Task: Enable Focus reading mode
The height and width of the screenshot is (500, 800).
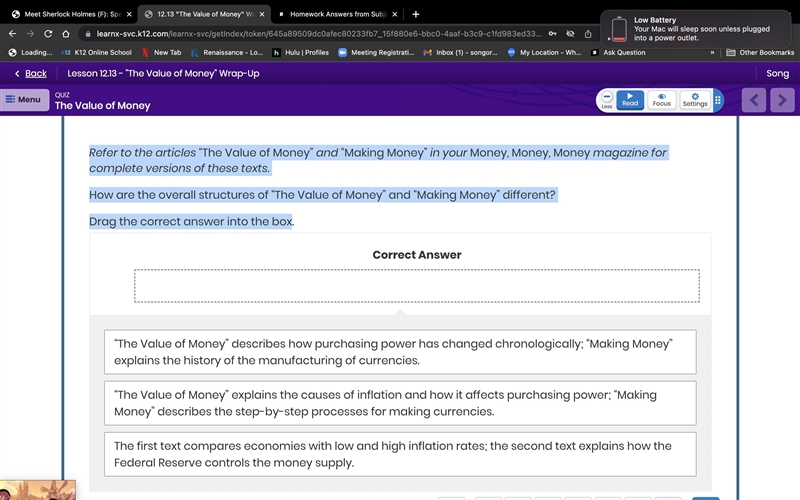Action: (662, 99)
